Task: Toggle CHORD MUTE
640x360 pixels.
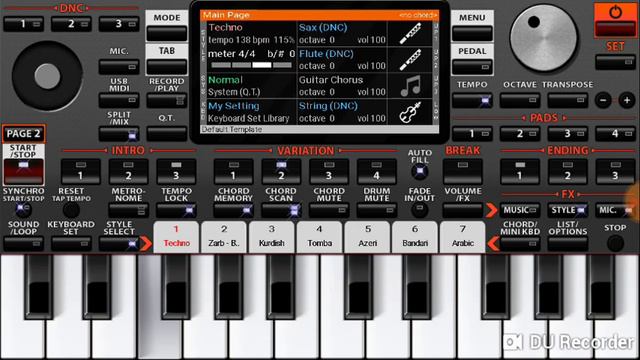Action: pyautogui.click(x=329, y=211)
